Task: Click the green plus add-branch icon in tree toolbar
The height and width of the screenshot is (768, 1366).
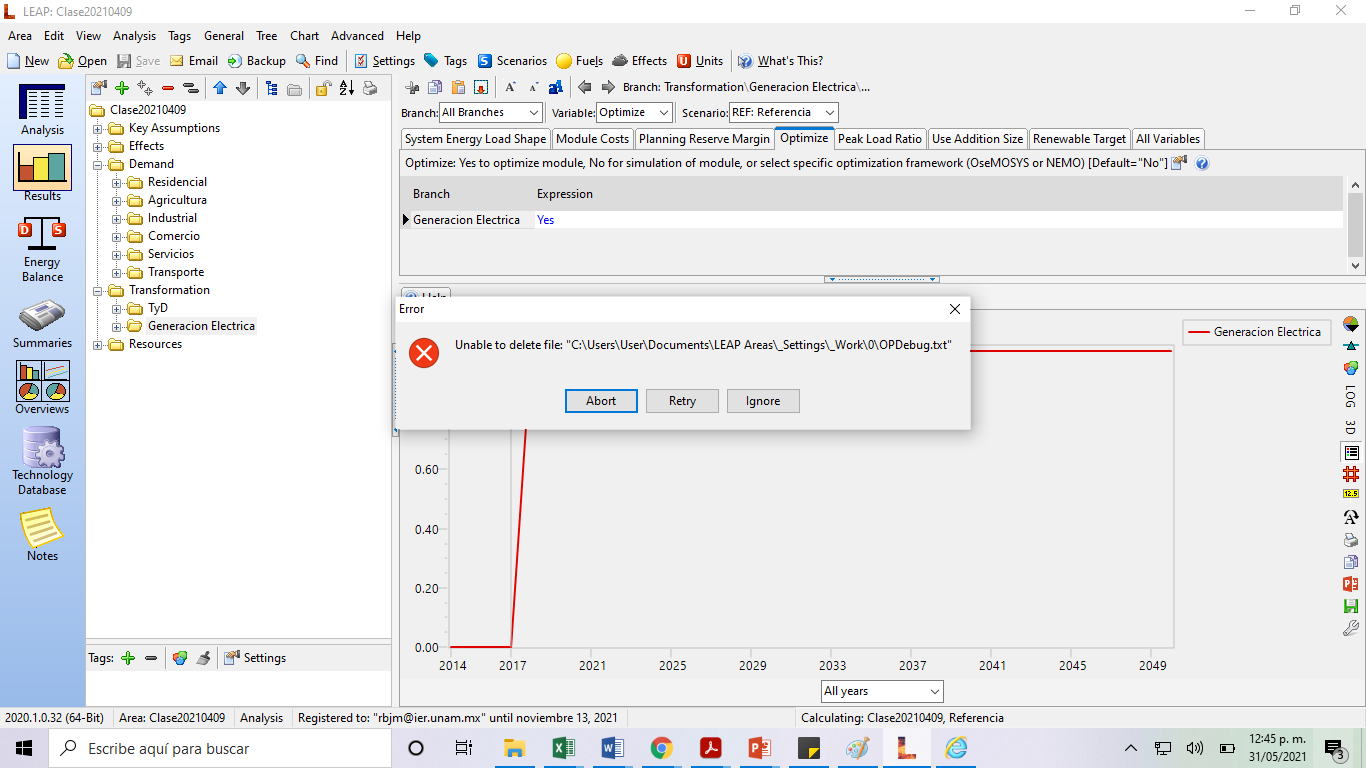Action: [x=122, y=88]
